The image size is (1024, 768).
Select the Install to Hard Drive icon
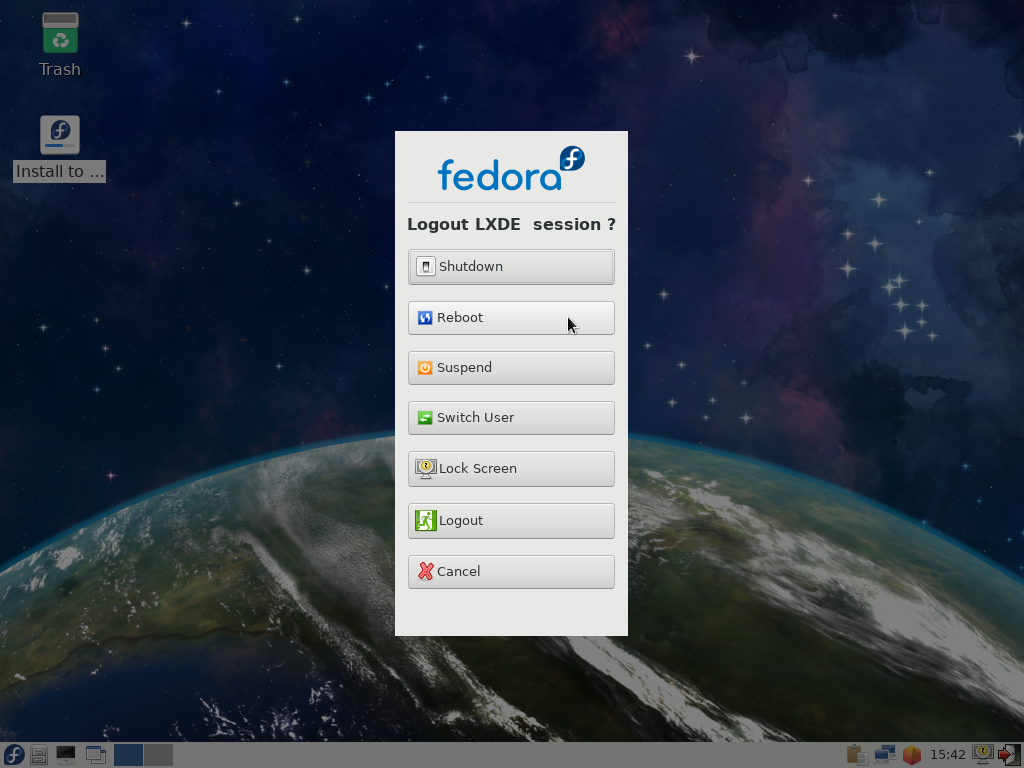coord(59,148)
